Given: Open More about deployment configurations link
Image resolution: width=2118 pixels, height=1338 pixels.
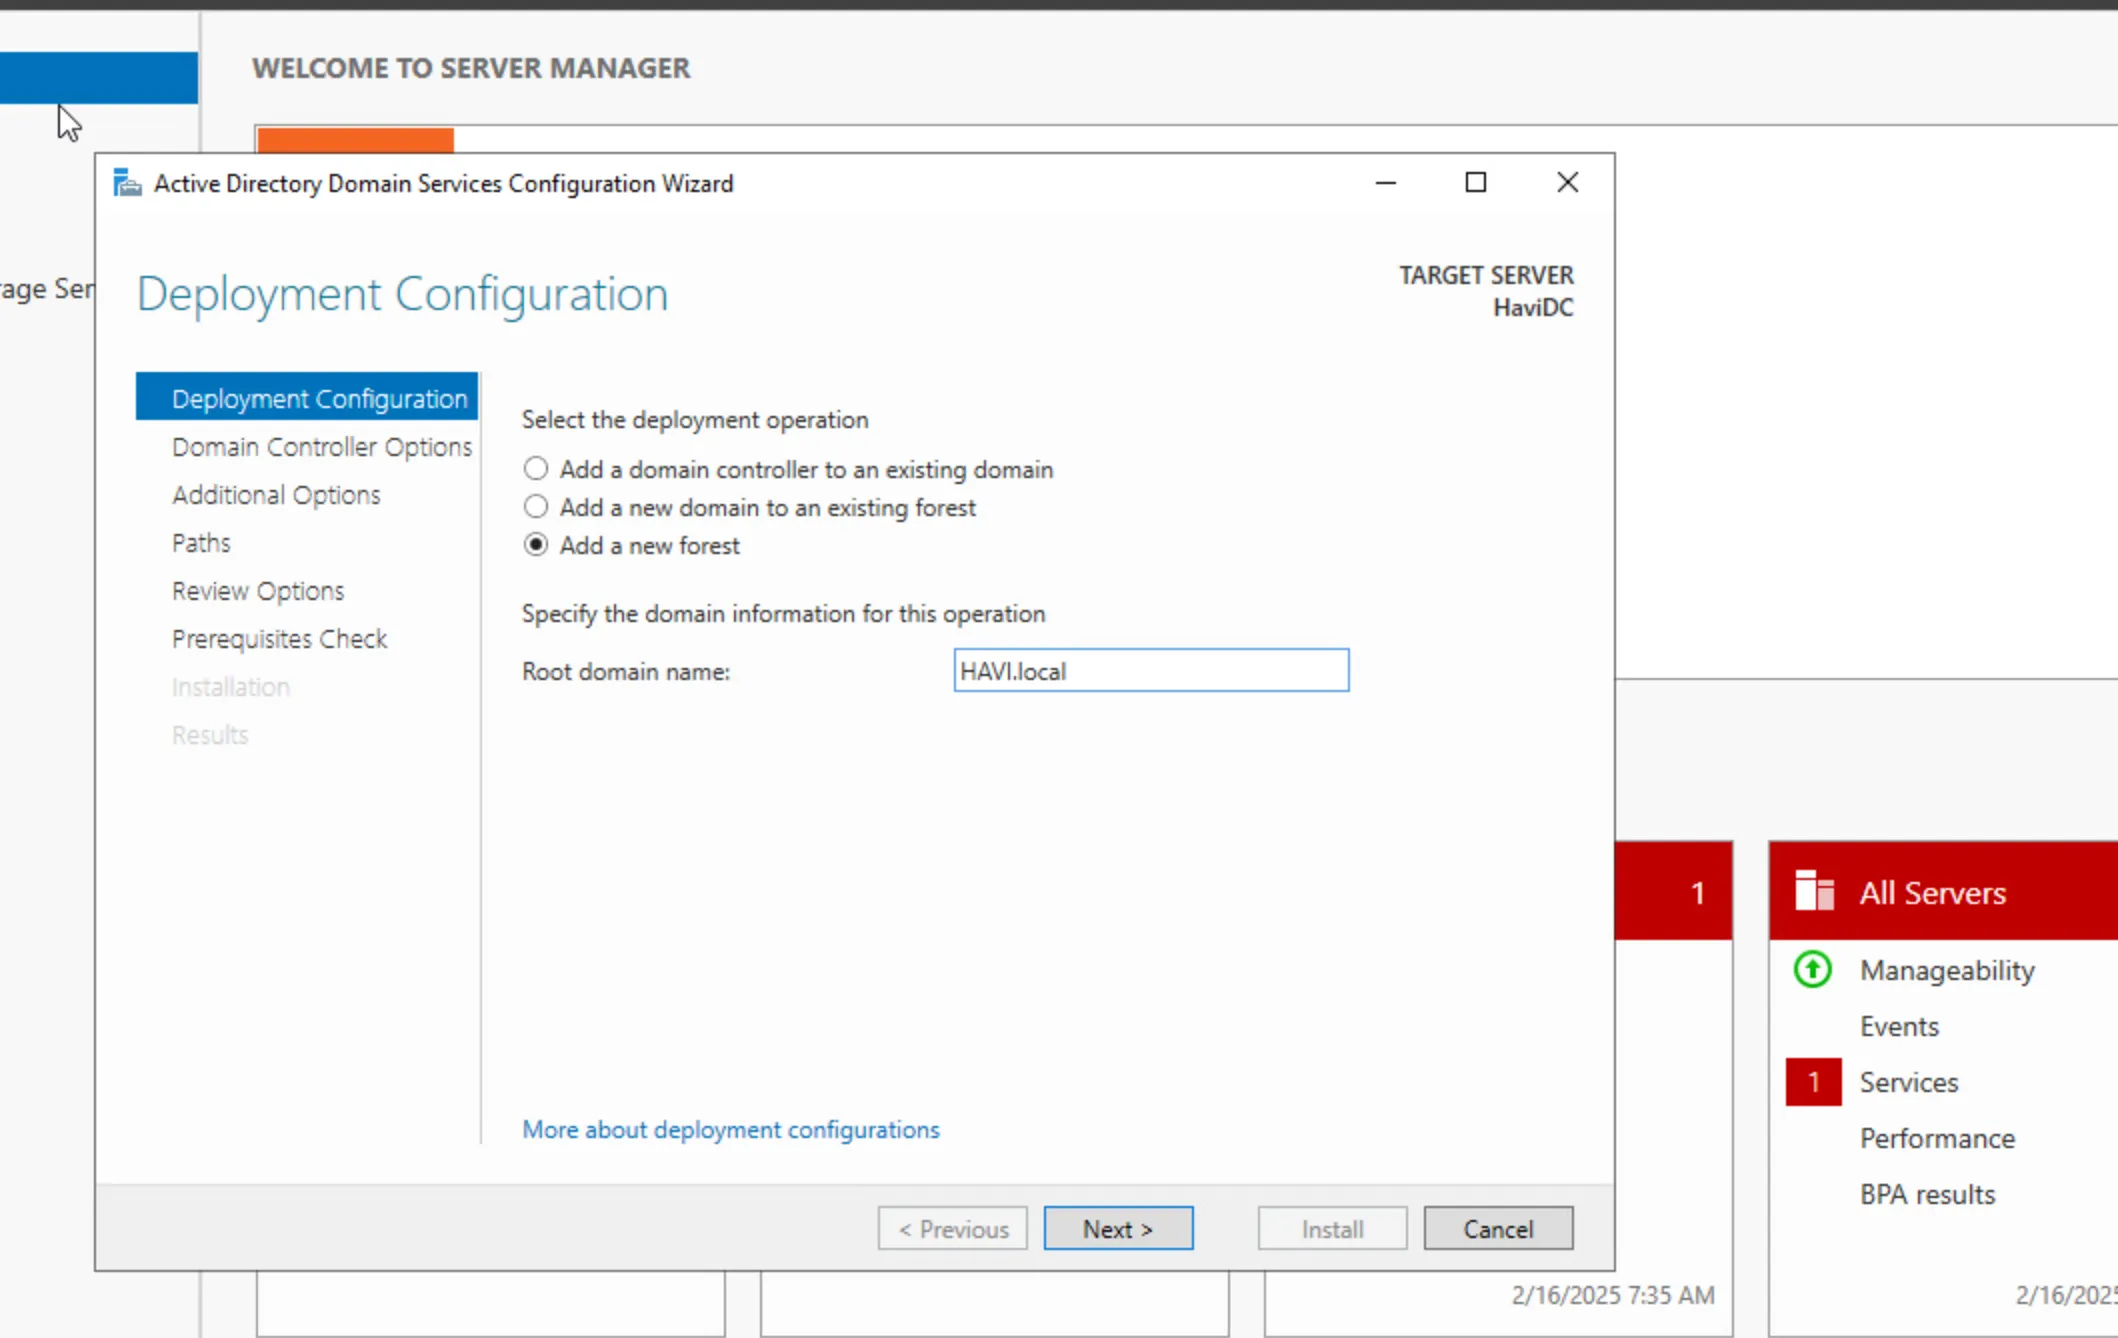Looking at the screenshot, I should click(x=730, y=1130).
